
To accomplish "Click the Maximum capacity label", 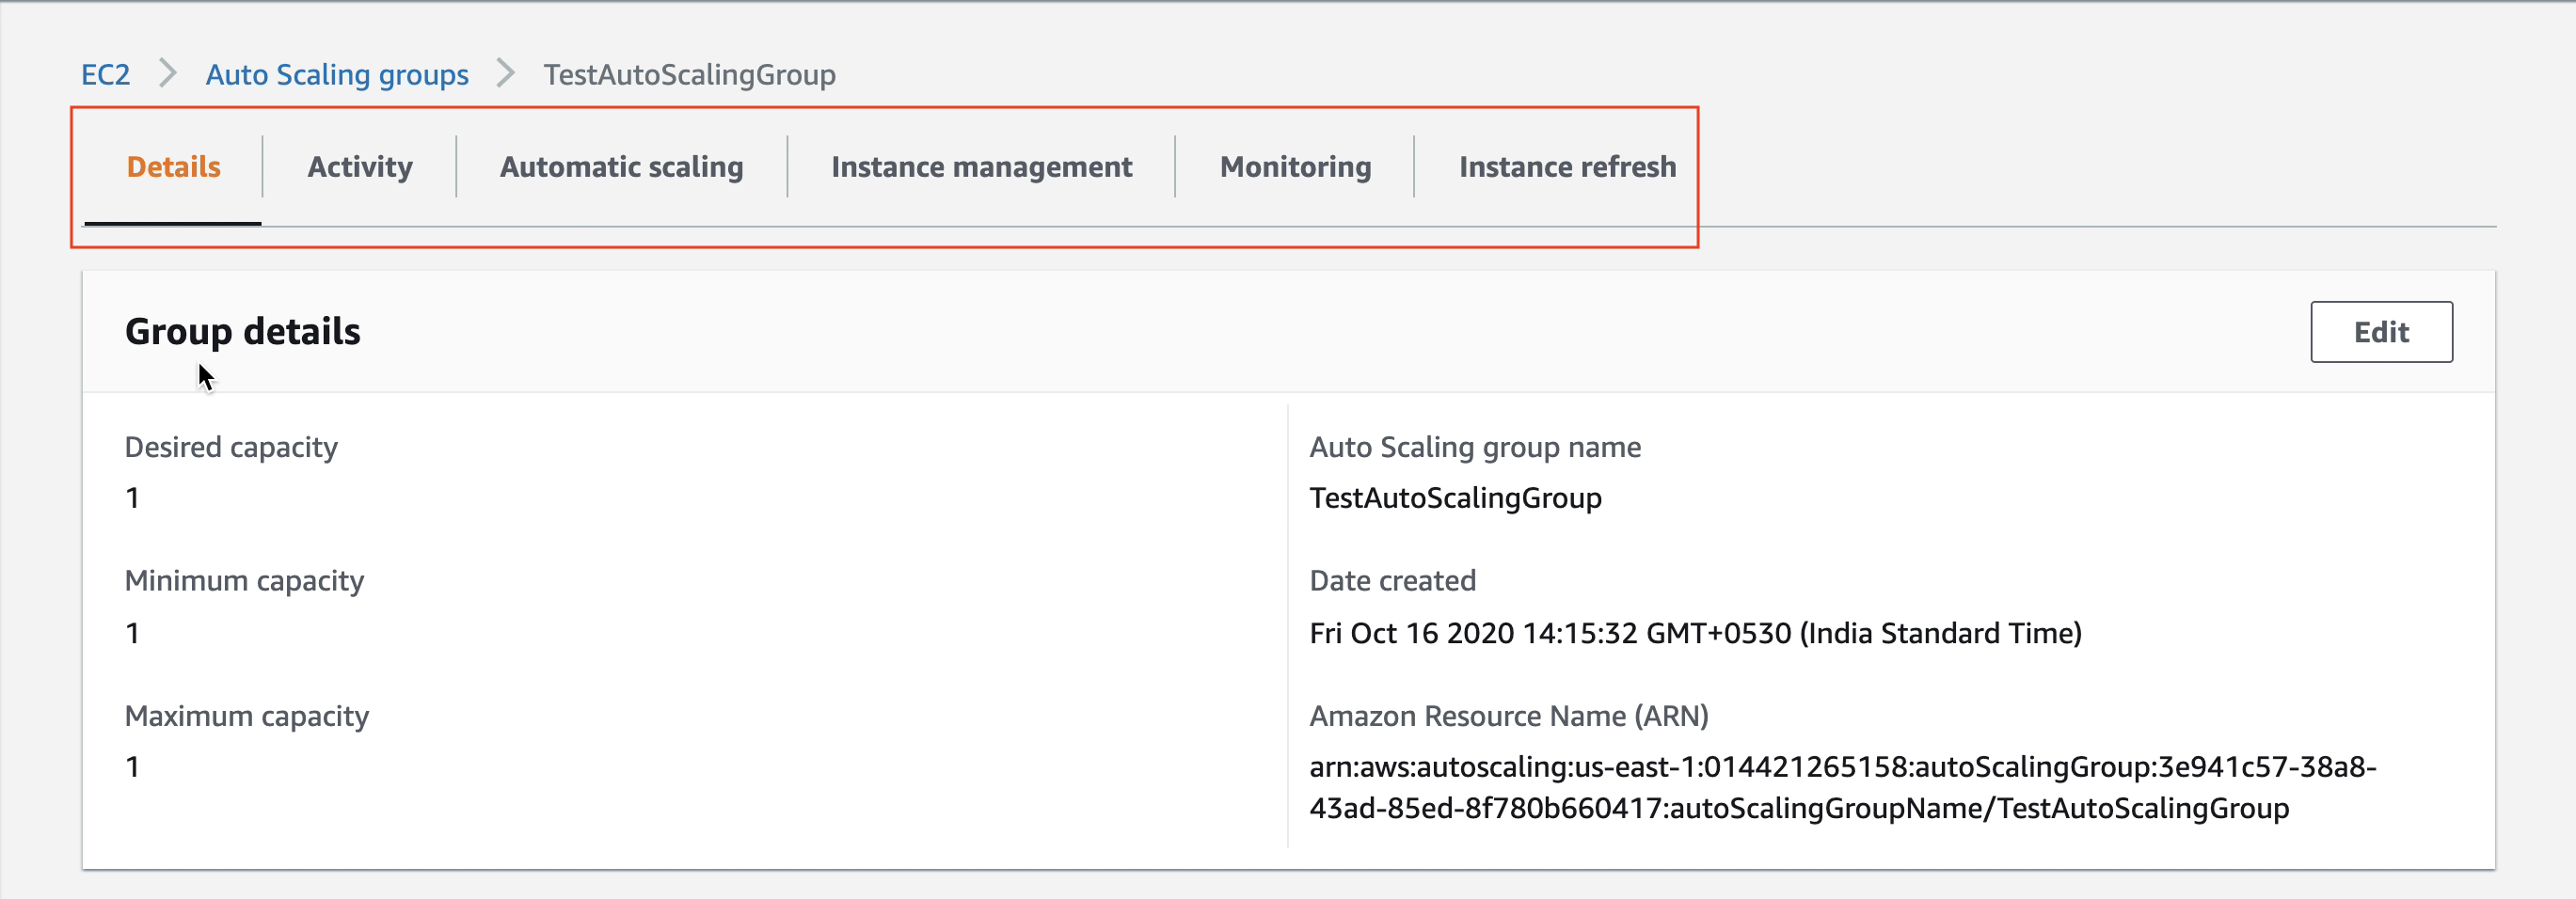I will 247,716.
